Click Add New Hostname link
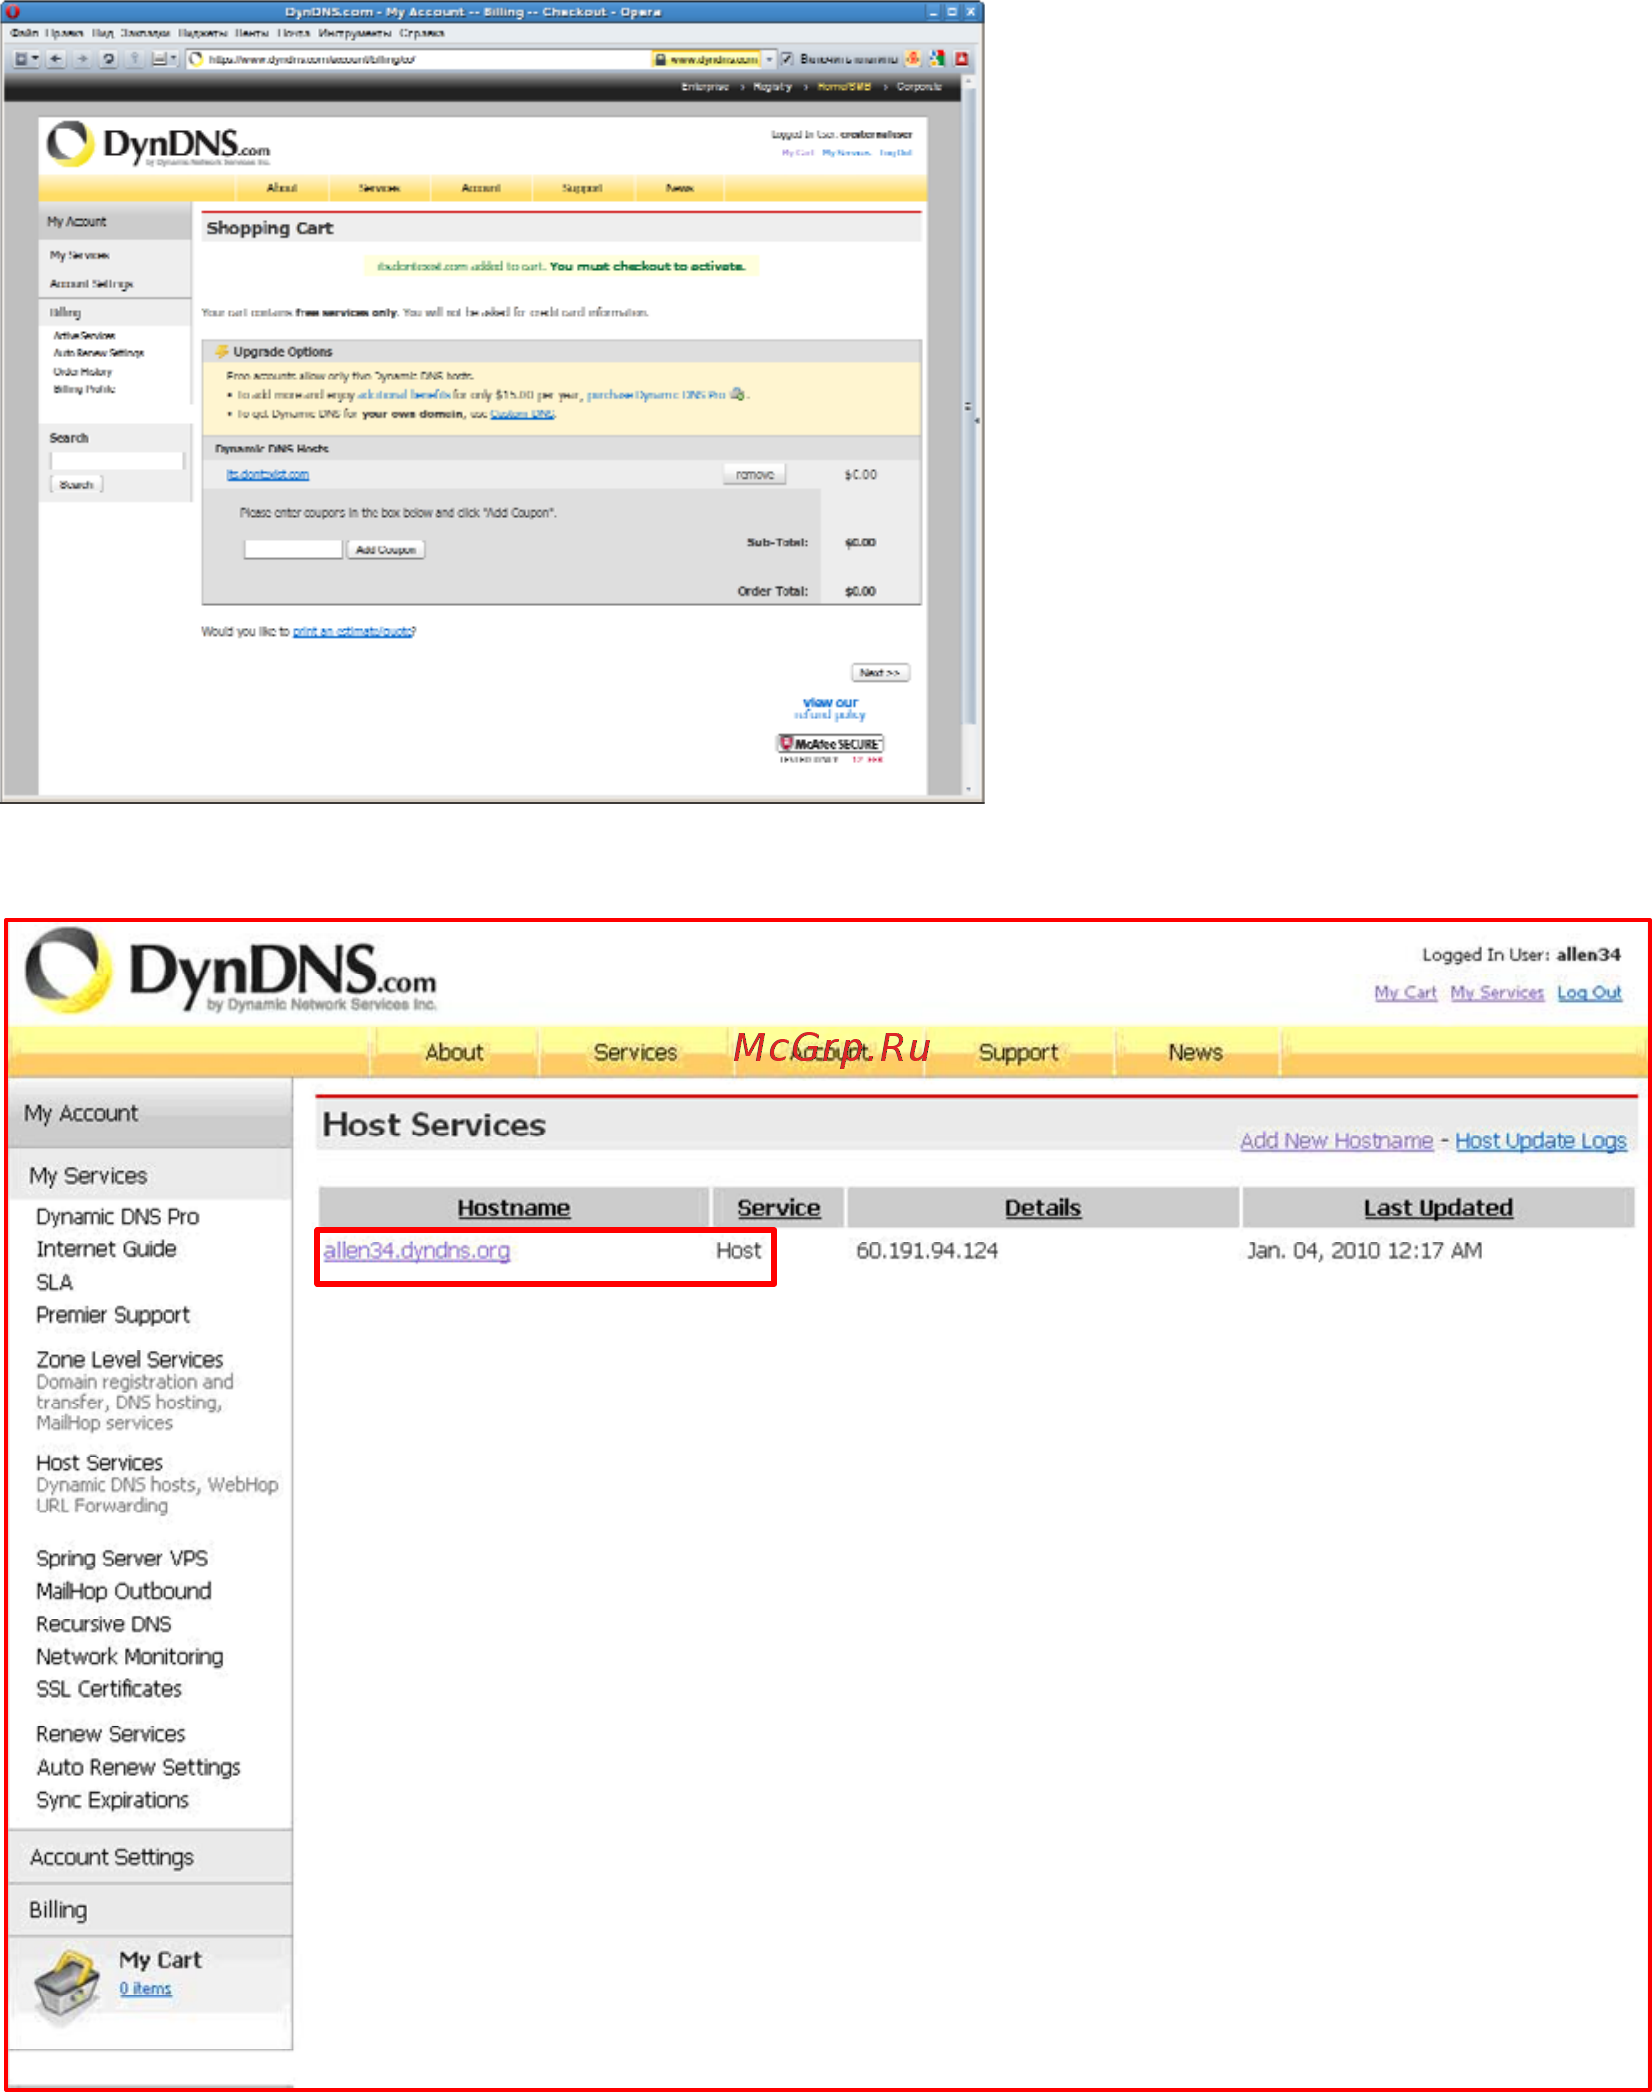Image resolution: width=1652 pixels, height=2092 pixels. [1337, 1141]
